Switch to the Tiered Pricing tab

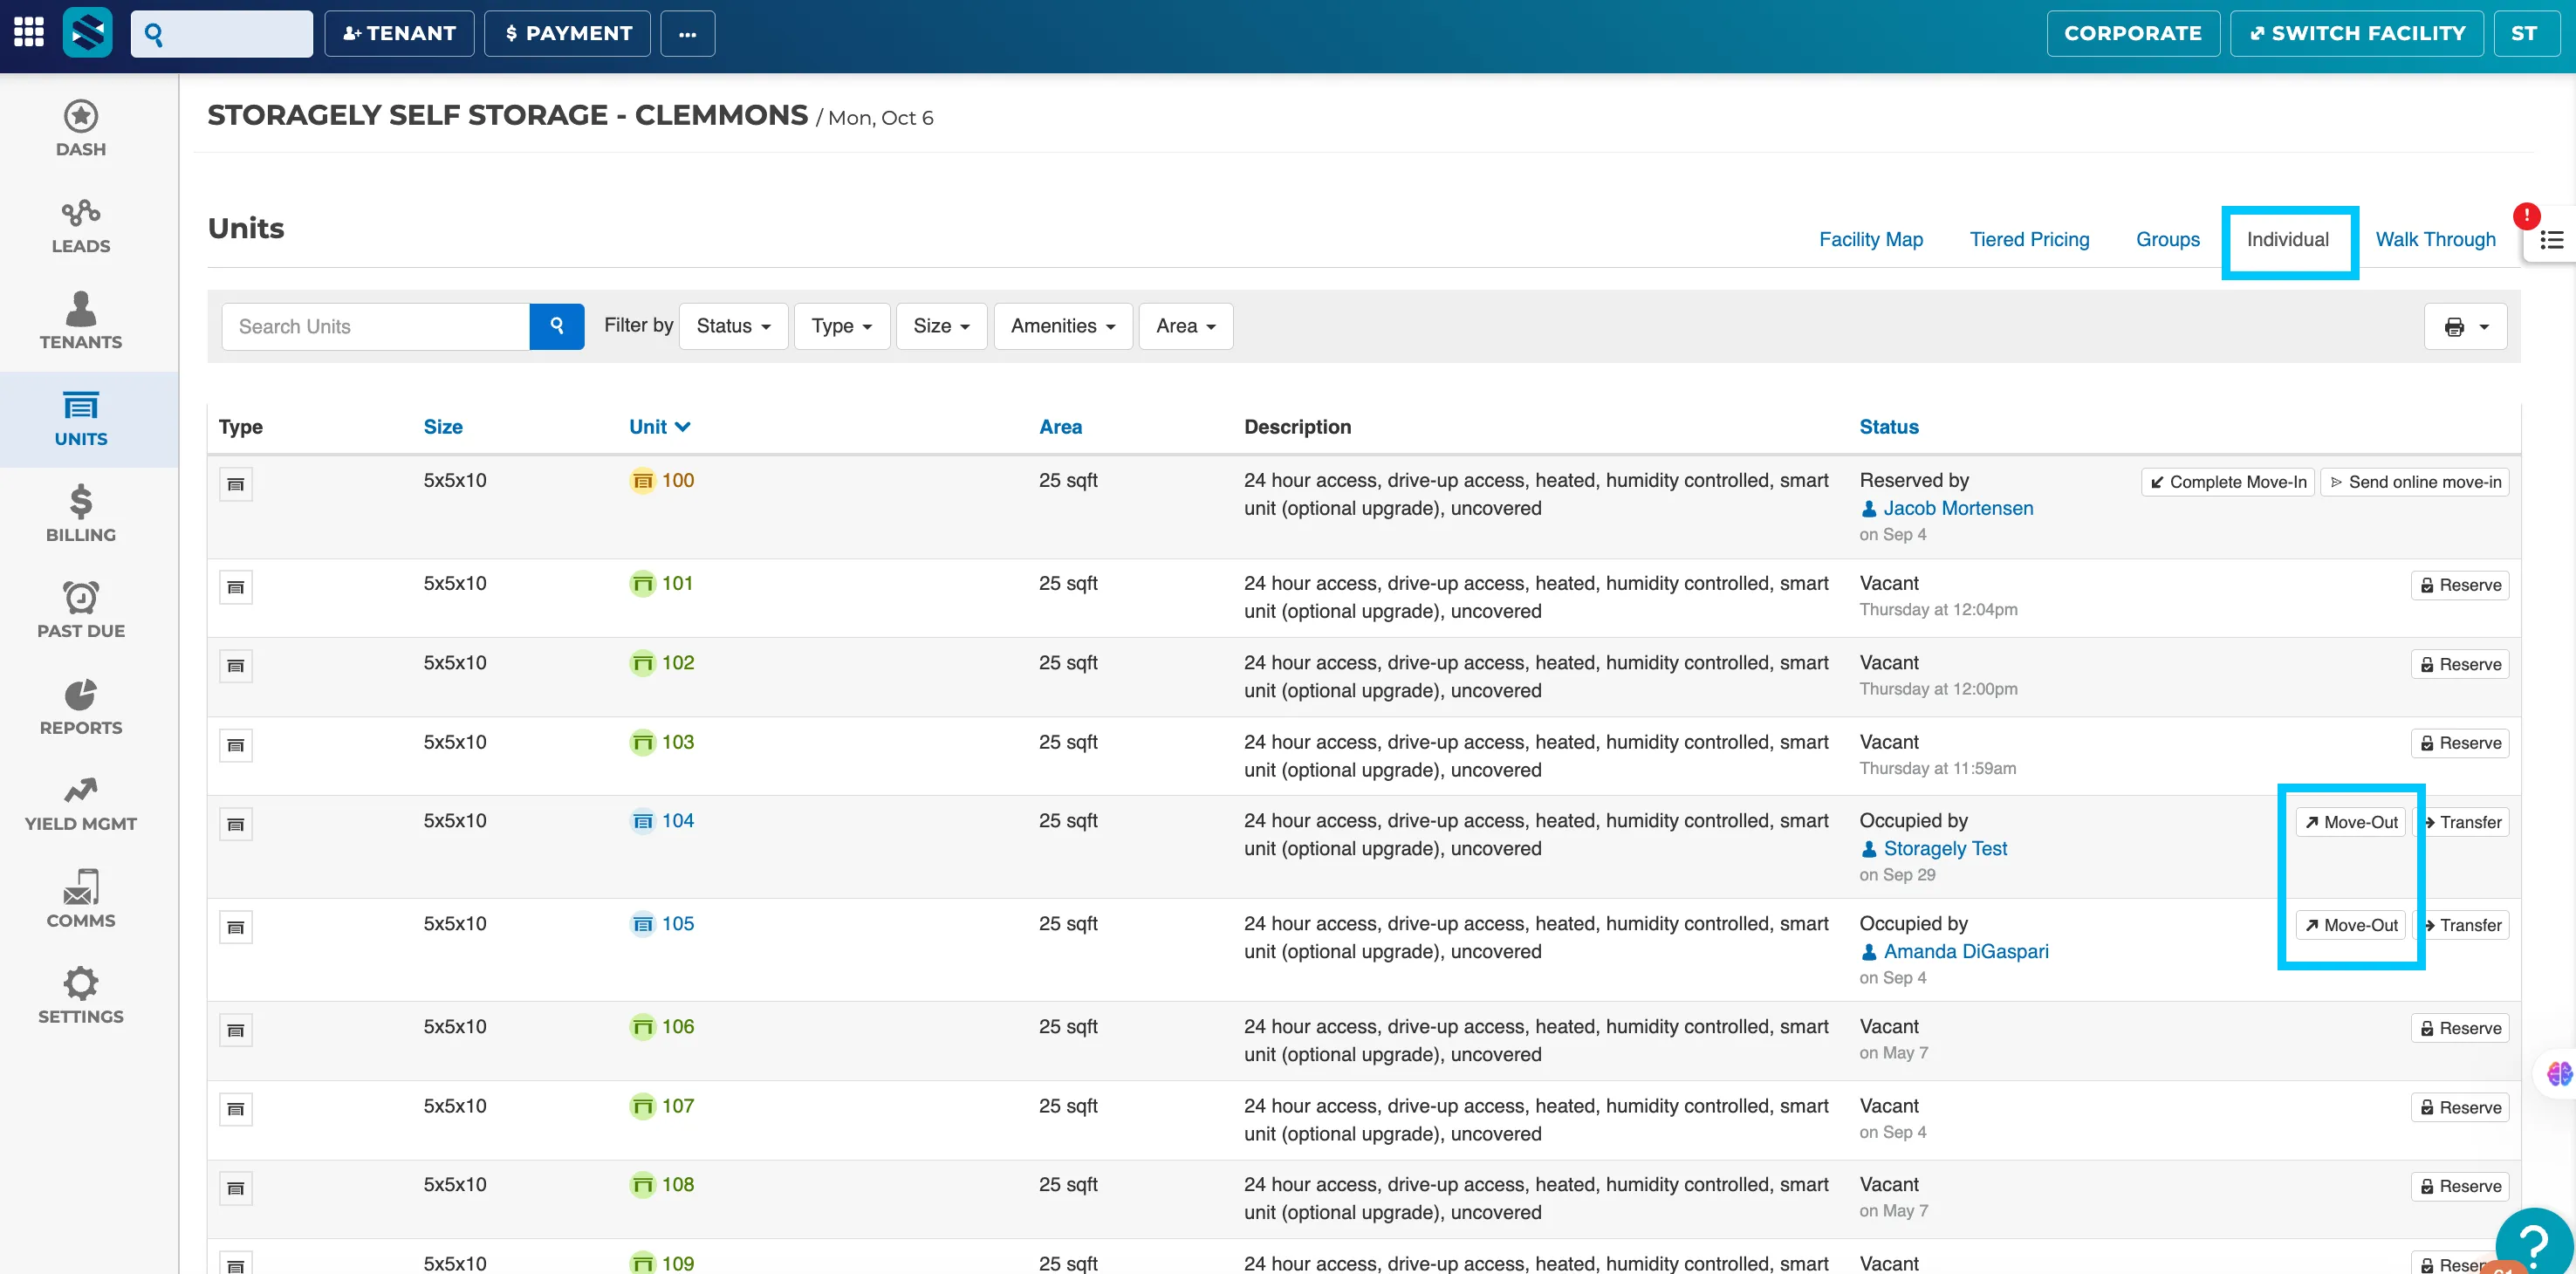(x=2029, y=239)
